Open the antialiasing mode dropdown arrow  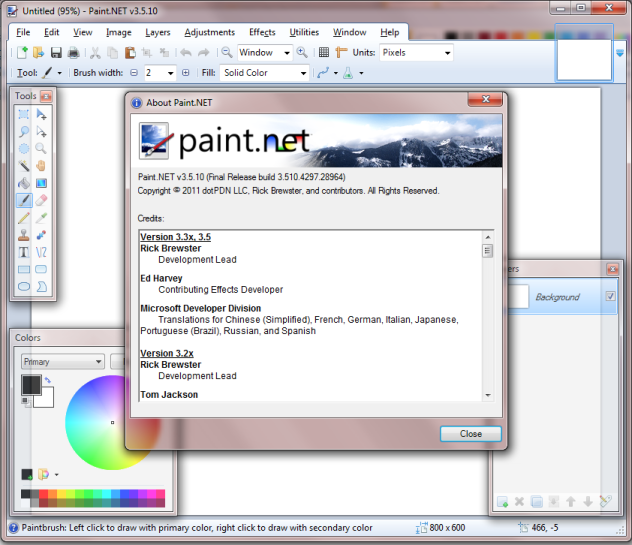(x=335, y=73)
